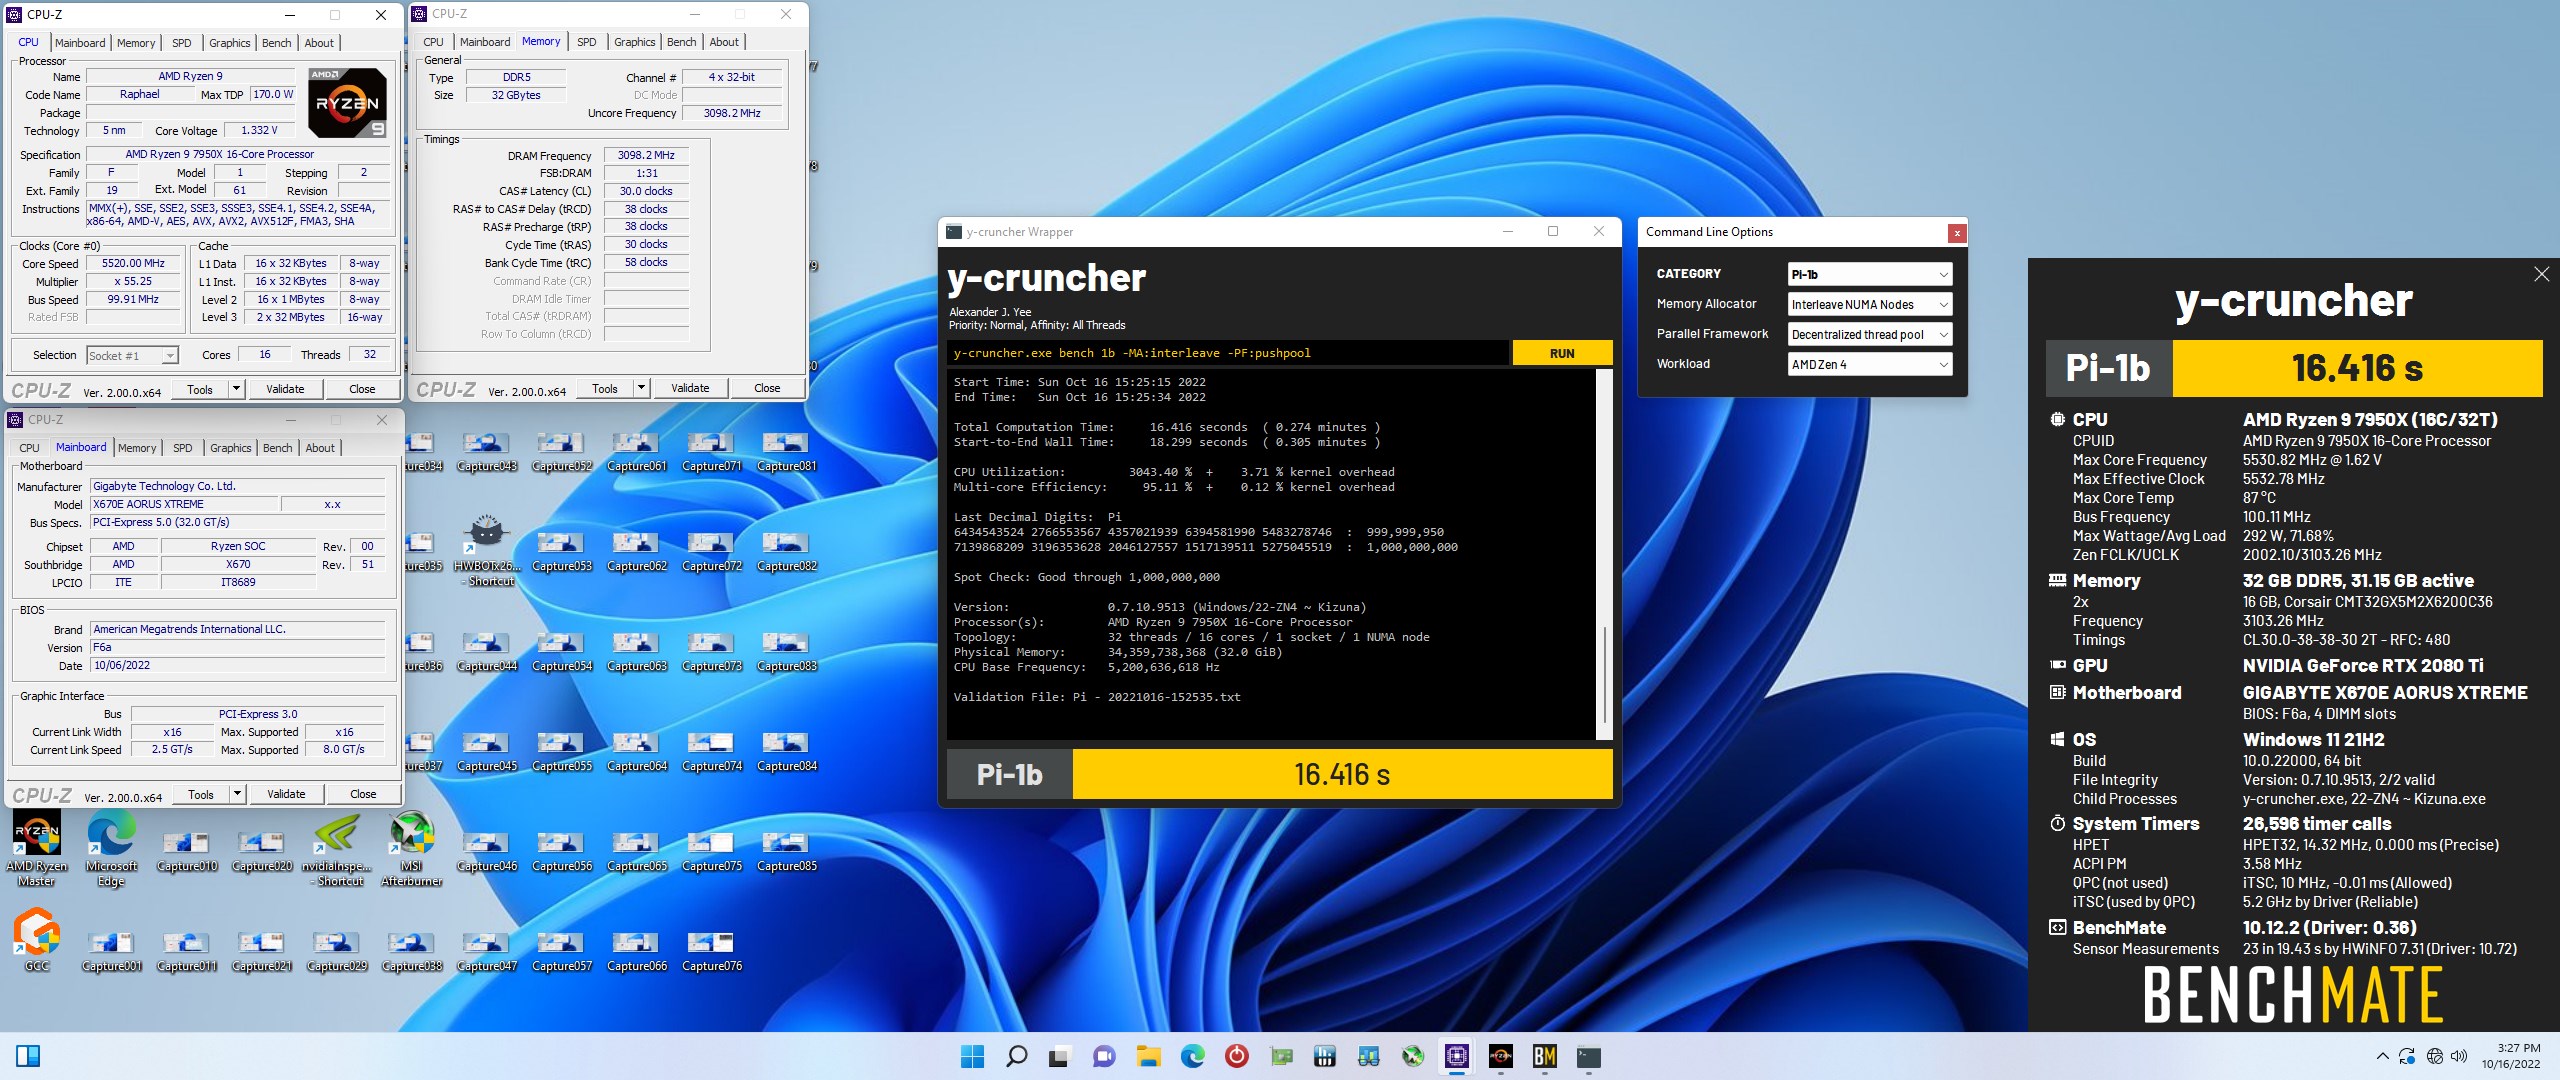Click Validate in the top-left CPU-Z window
Screen dimensions: 2560x1080
285,389
